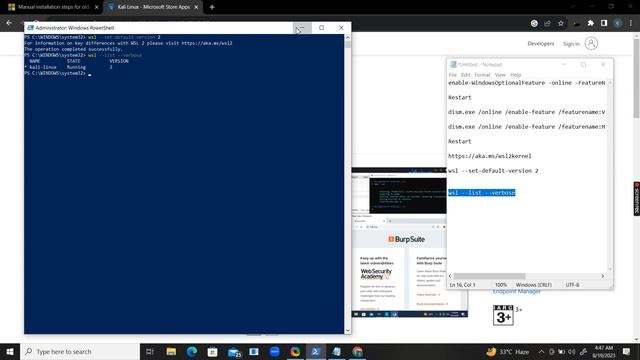Click the UTF-8 status in Notepad
This screenshot has height=360, width=640.
(x=572, y=285)
